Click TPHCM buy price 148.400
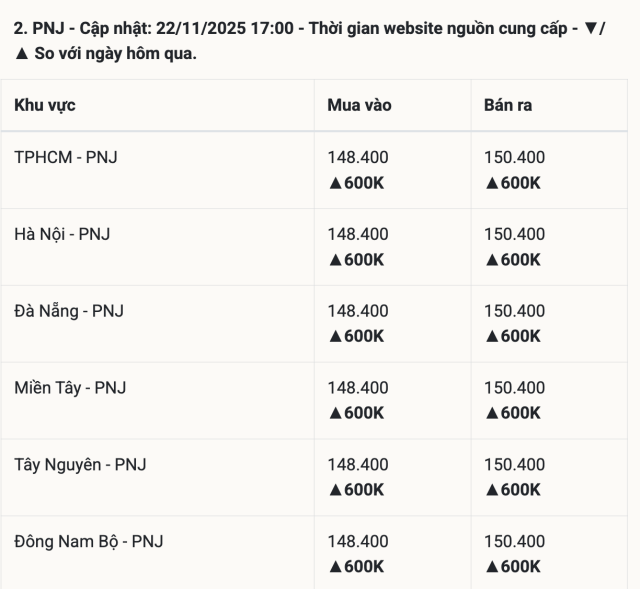 358,157
